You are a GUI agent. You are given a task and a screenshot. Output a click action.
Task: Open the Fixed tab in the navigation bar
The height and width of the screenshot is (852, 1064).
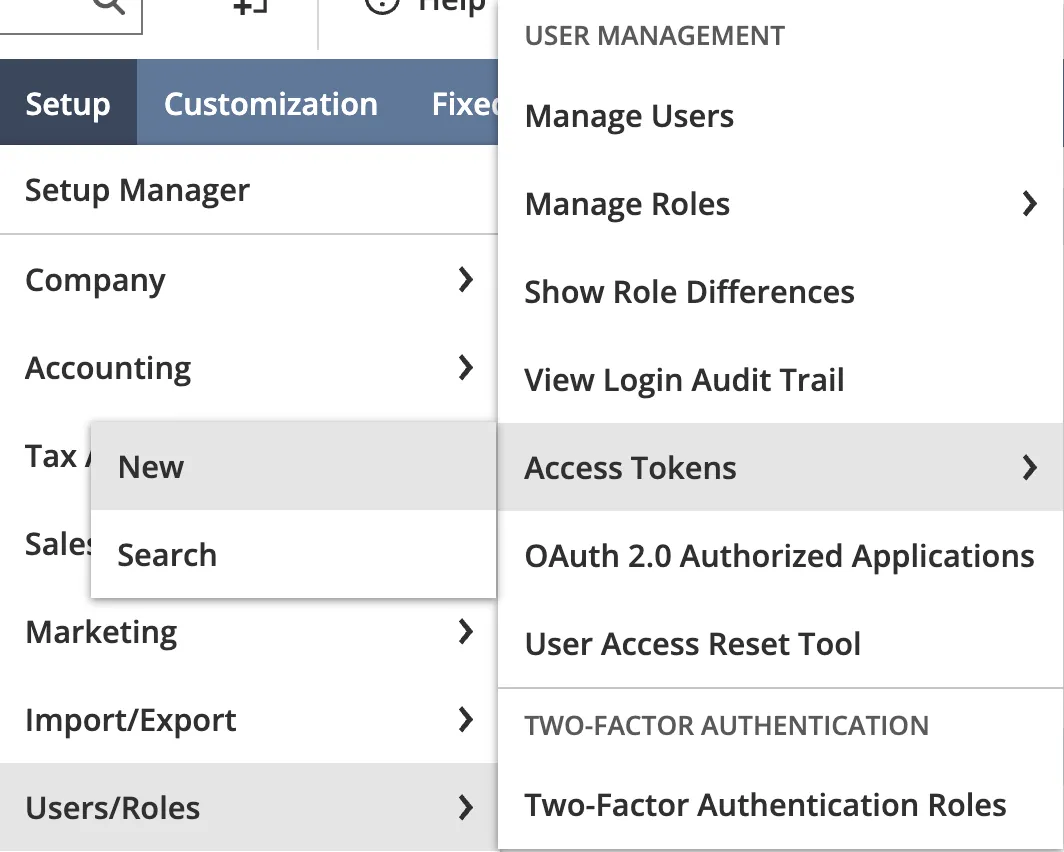(x=465, y=102)
